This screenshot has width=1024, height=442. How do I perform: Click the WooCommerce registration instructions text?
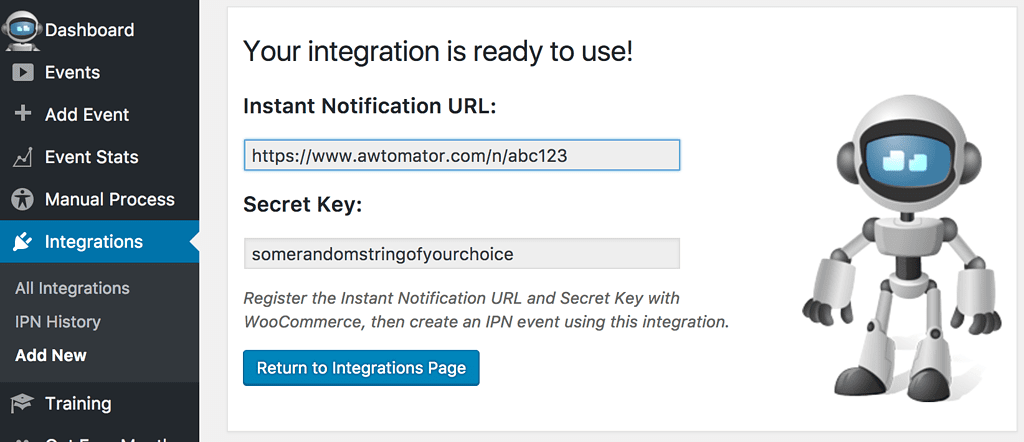coord(486,310)
